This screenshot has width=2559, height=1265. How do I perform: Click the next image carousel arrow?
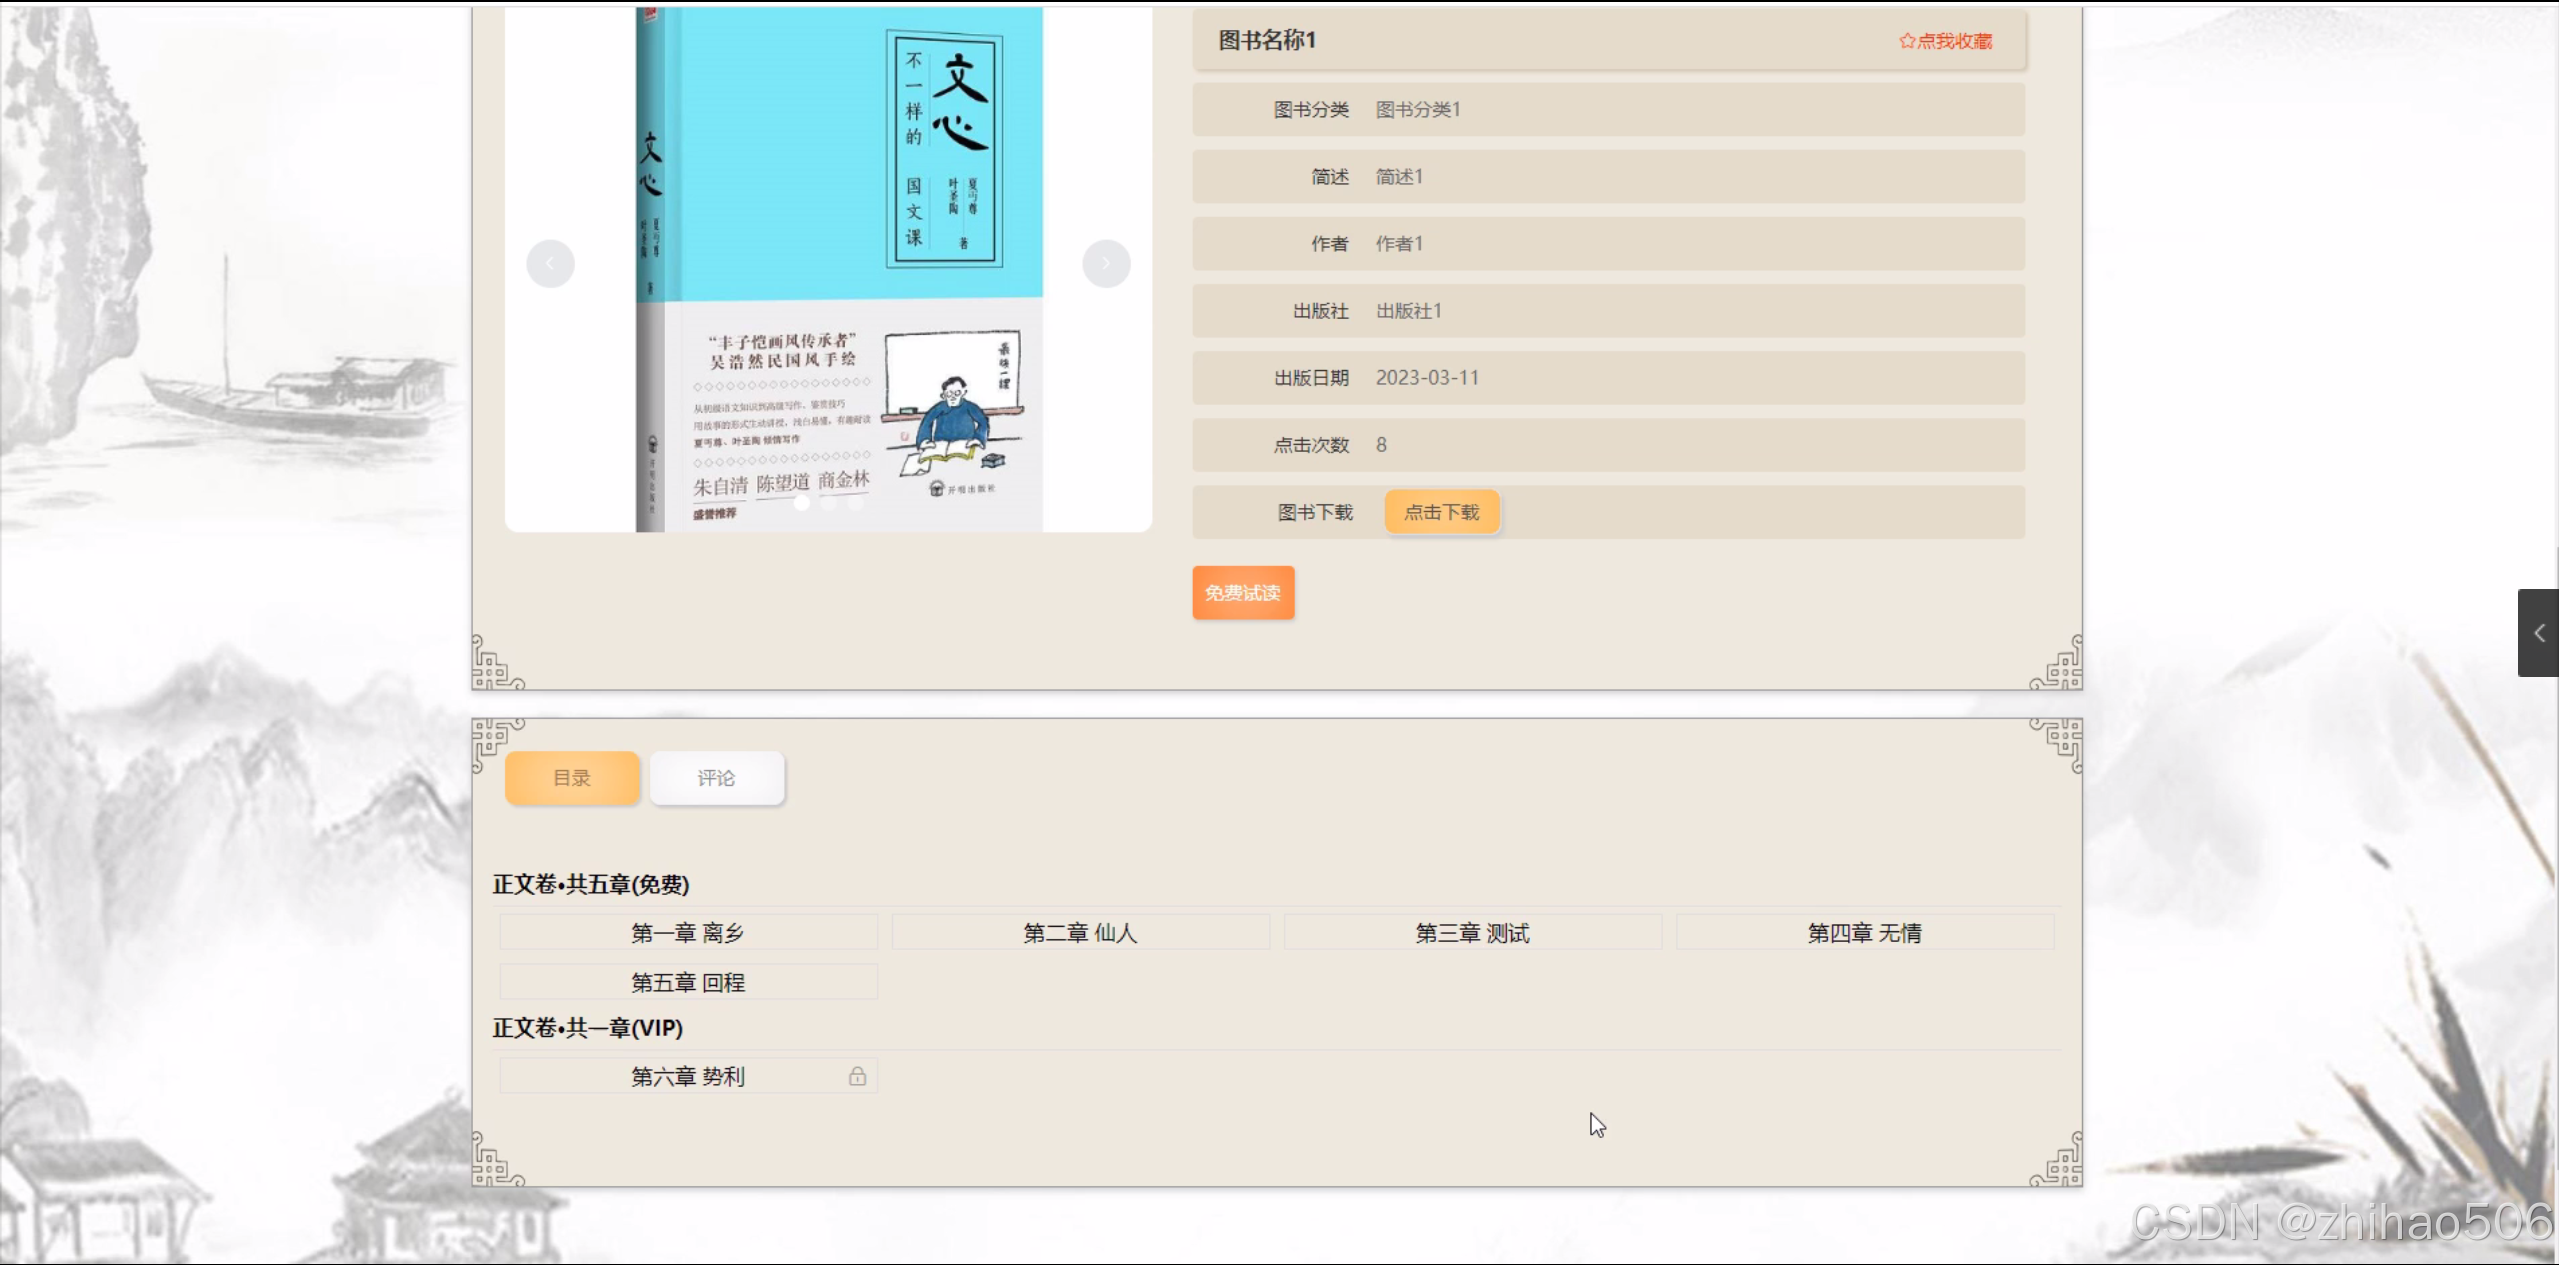[x=1106, y=264]
